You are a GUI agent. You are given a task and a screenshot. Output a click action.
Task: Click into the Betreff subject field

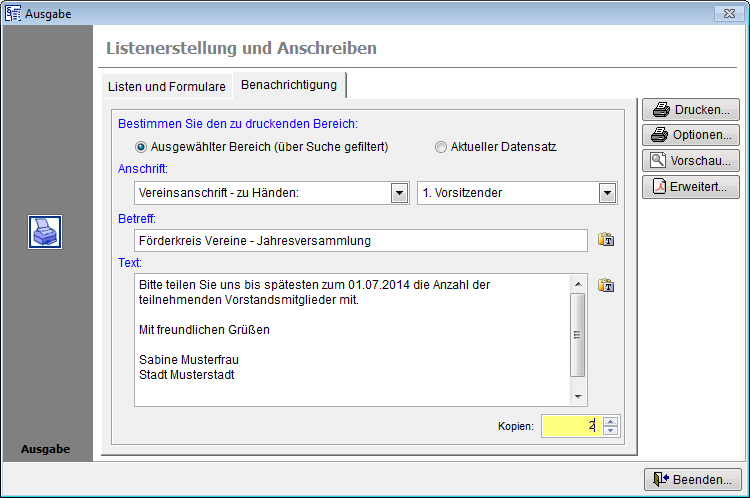[360, 241]
